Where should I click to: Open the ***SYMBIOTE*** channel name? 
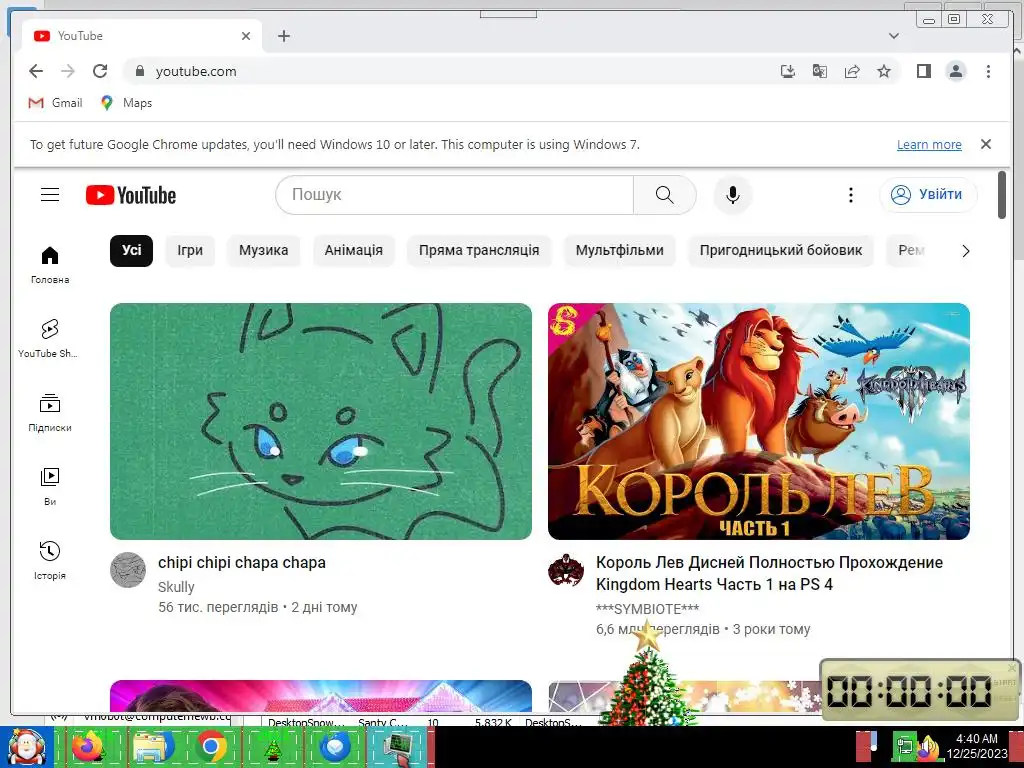(647, 609)
